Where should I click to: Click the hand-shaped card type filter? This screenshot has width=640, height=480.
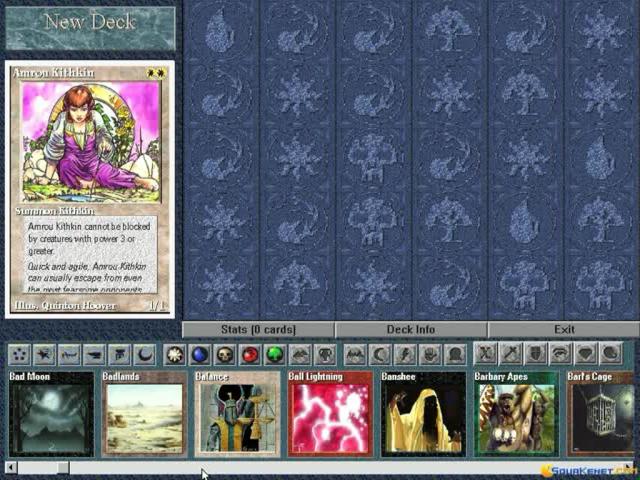click(431, 354)
